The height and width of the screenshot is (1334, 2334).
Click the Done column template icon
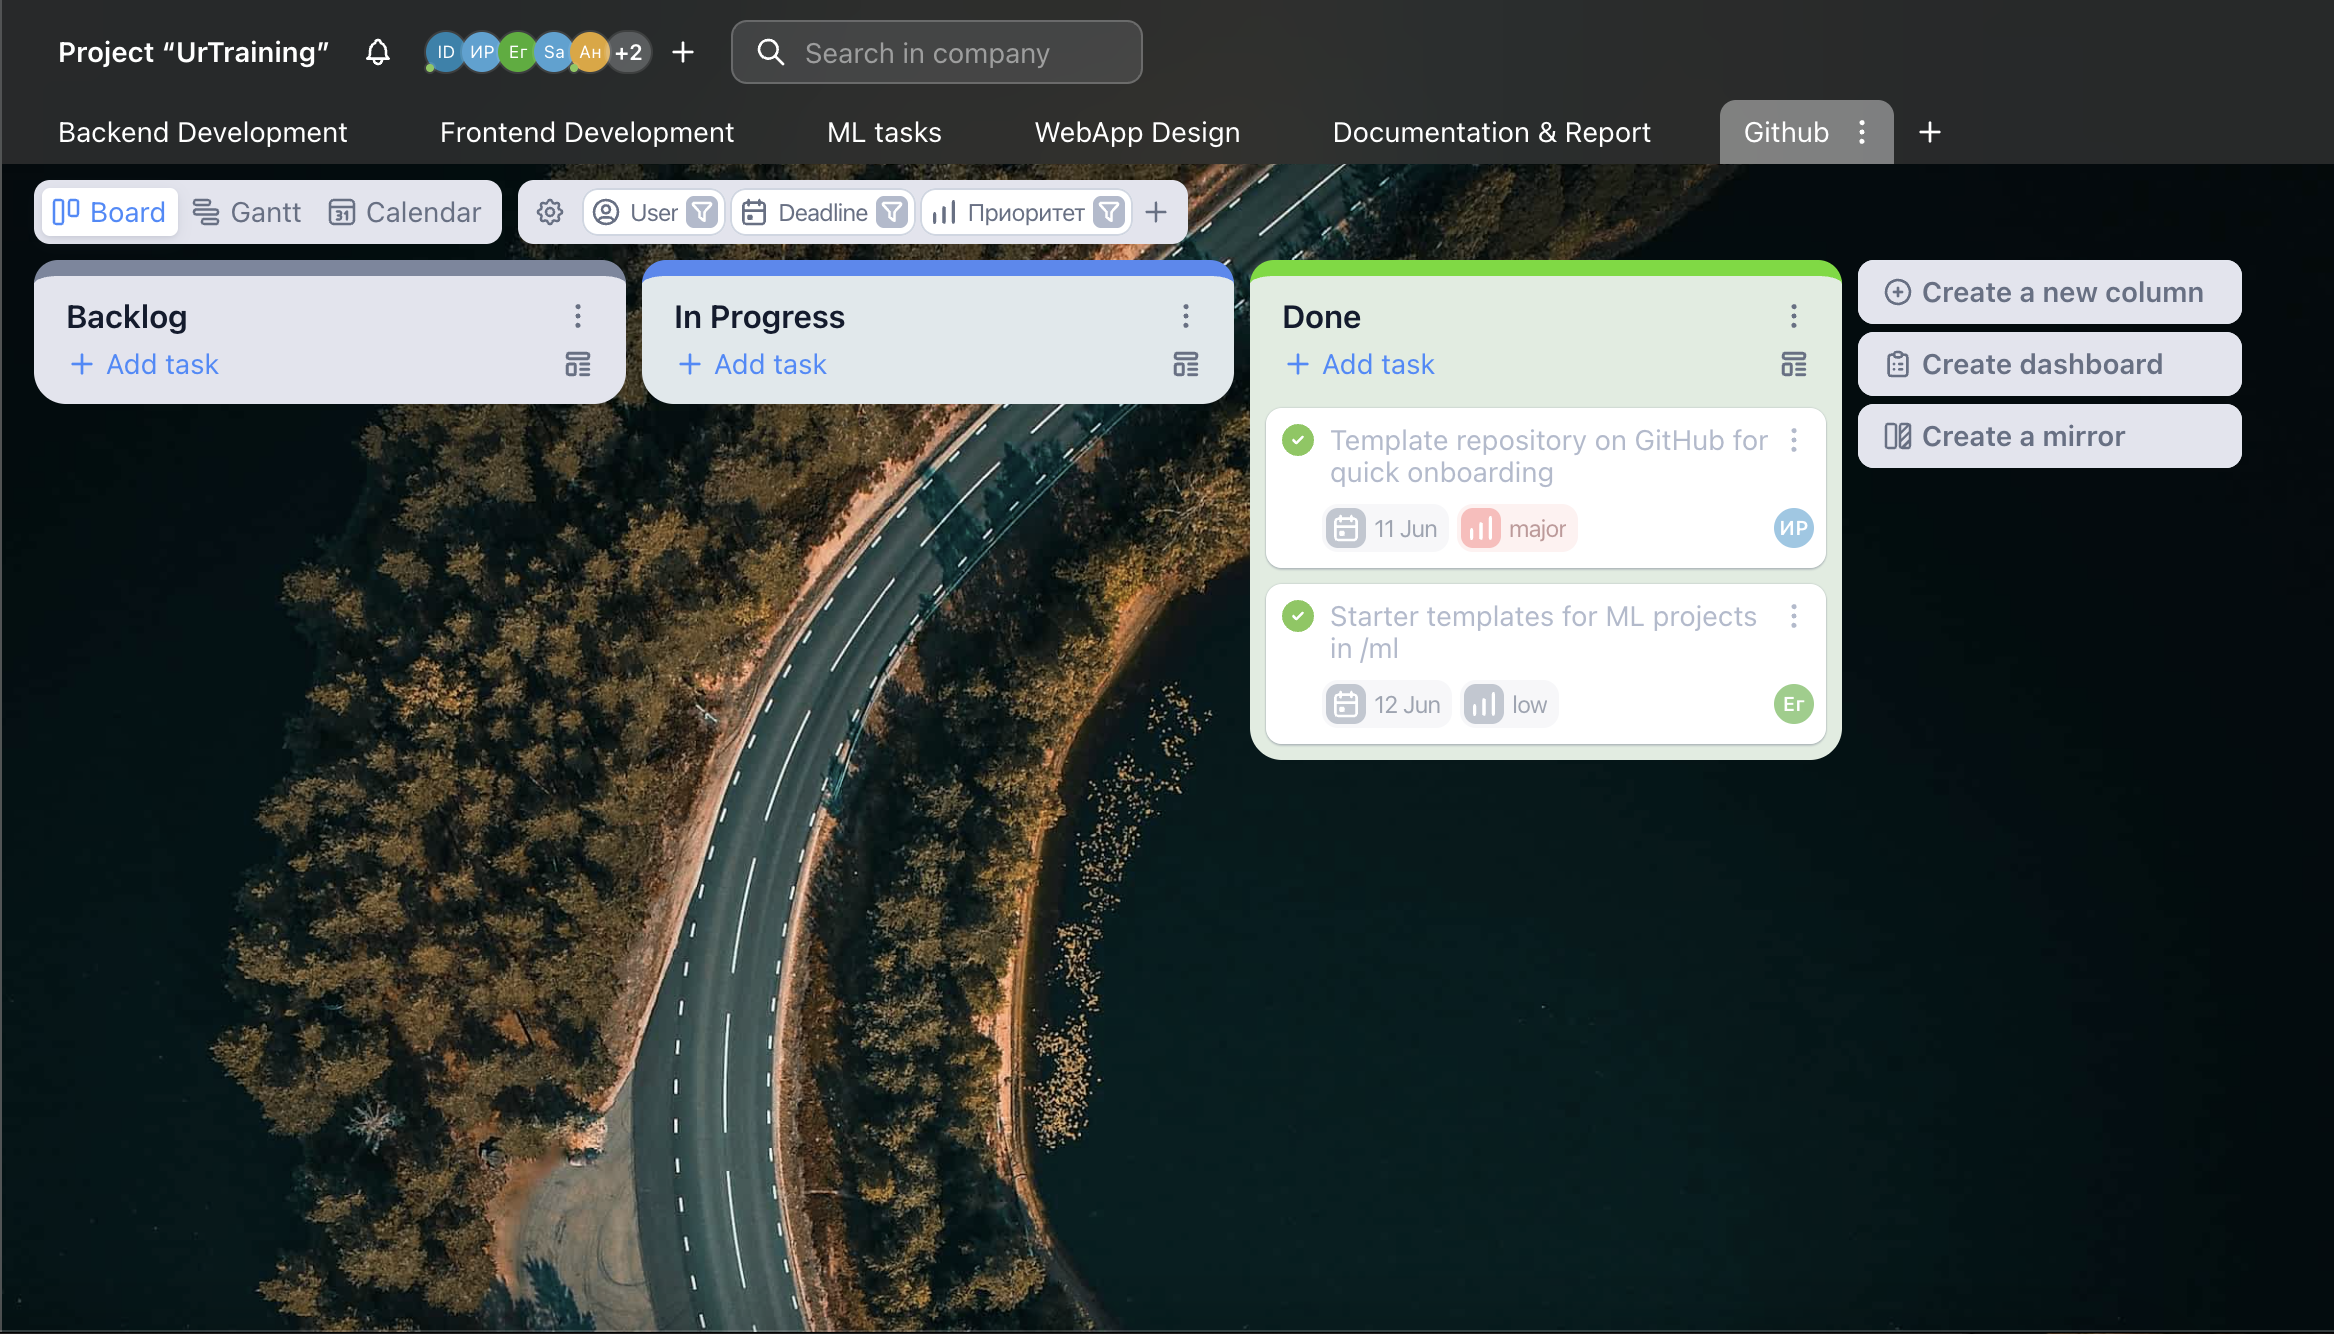[x=1794, y=364]
